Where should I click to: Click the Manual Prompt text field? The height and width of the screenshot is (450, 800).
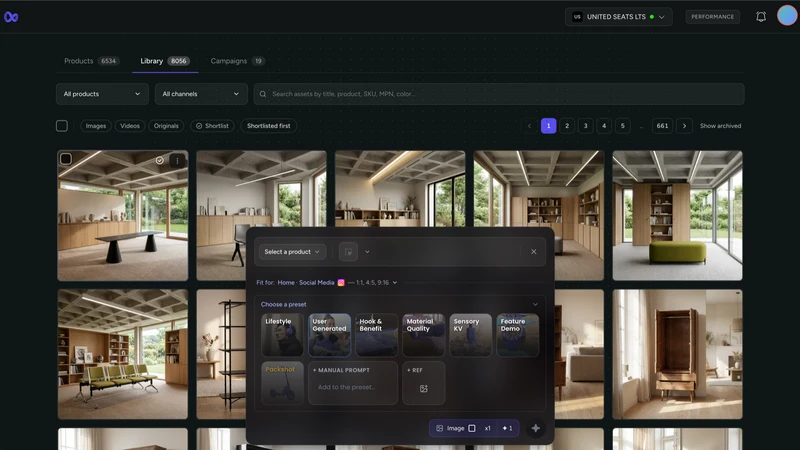pos(353,383)
